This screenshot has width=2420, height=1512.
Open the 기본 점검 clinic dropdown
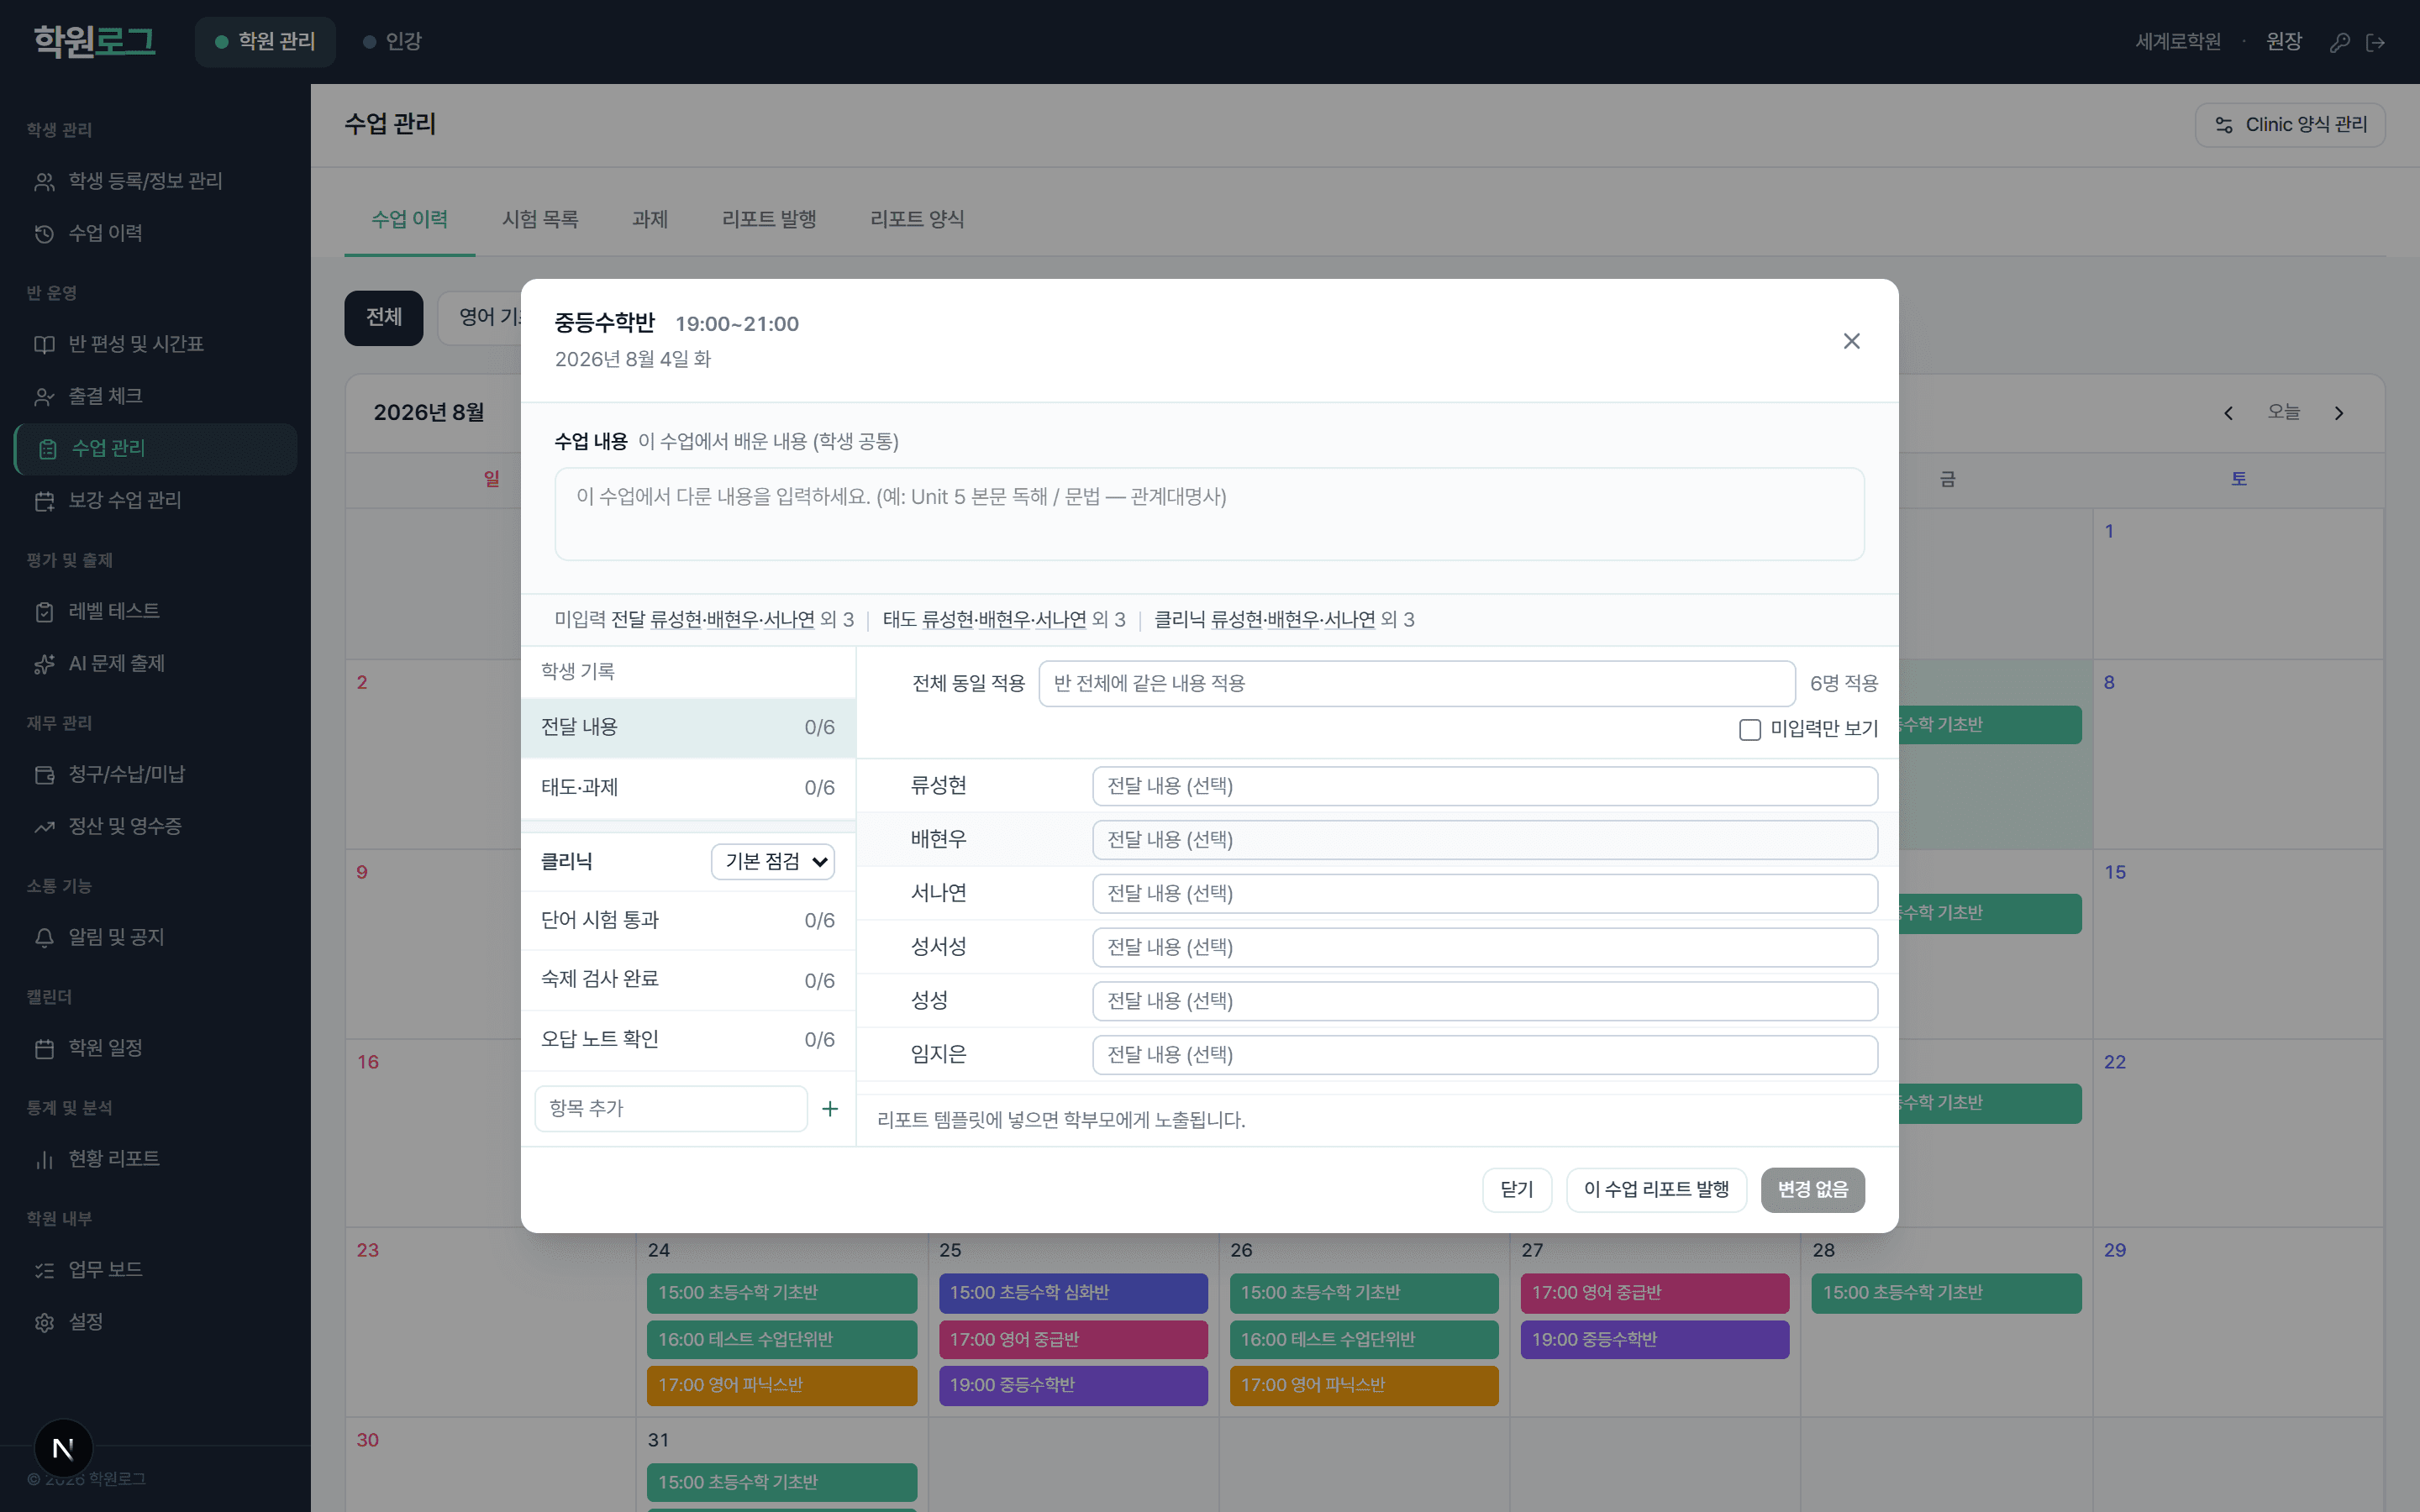point(773,862)
